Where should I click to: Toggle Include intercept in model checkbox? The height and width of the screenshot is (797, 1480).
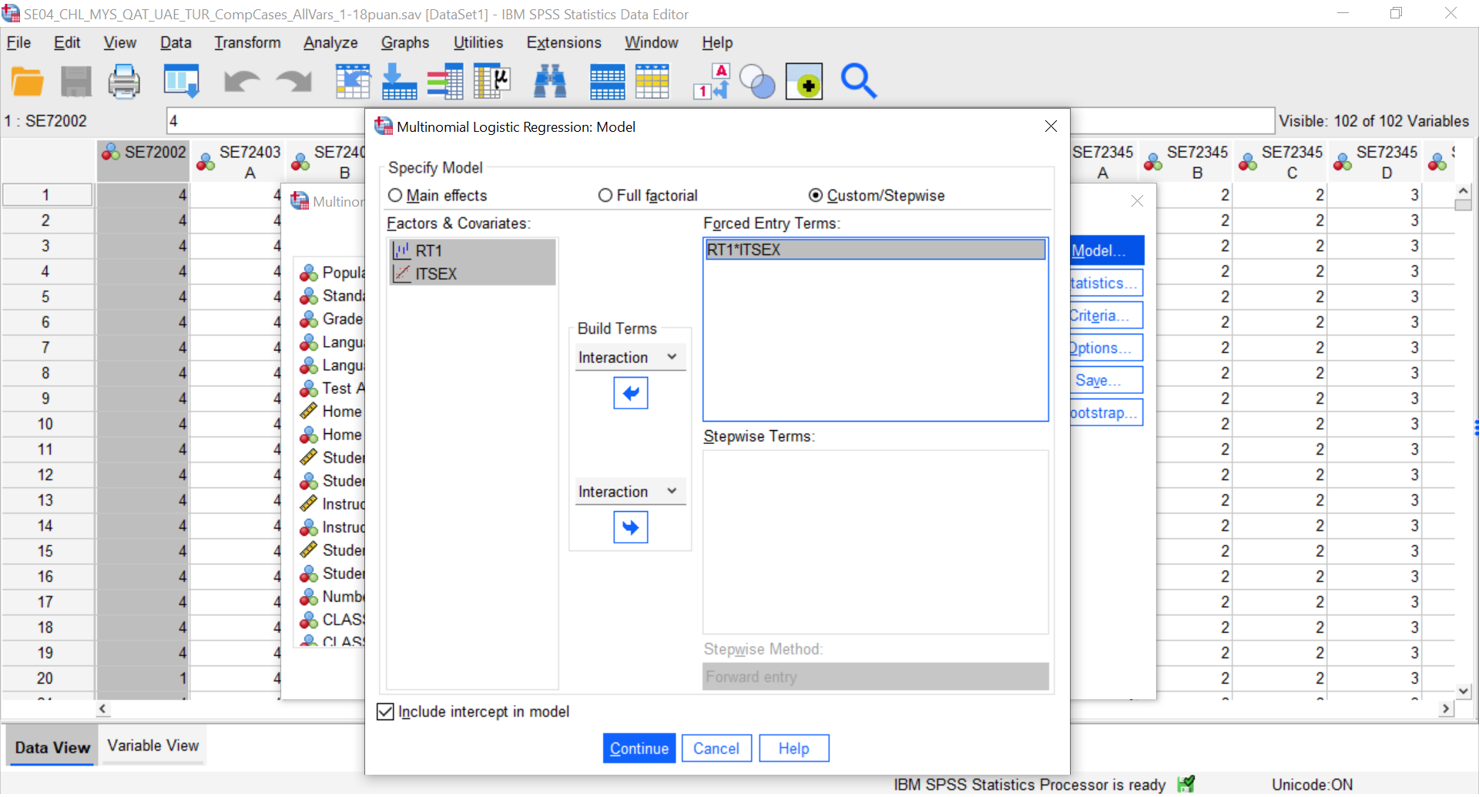[385, 712]
